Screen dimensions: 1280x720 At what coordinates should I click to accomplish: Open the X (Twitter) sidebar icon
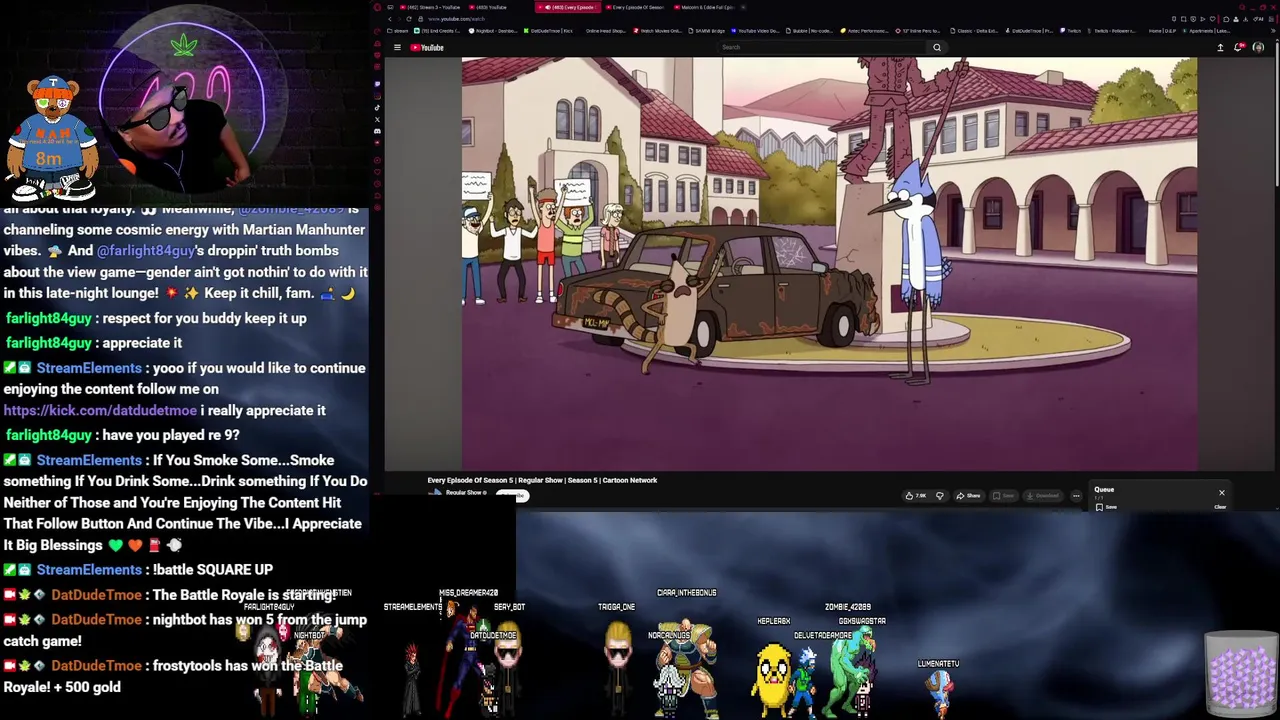pos(377,119)
